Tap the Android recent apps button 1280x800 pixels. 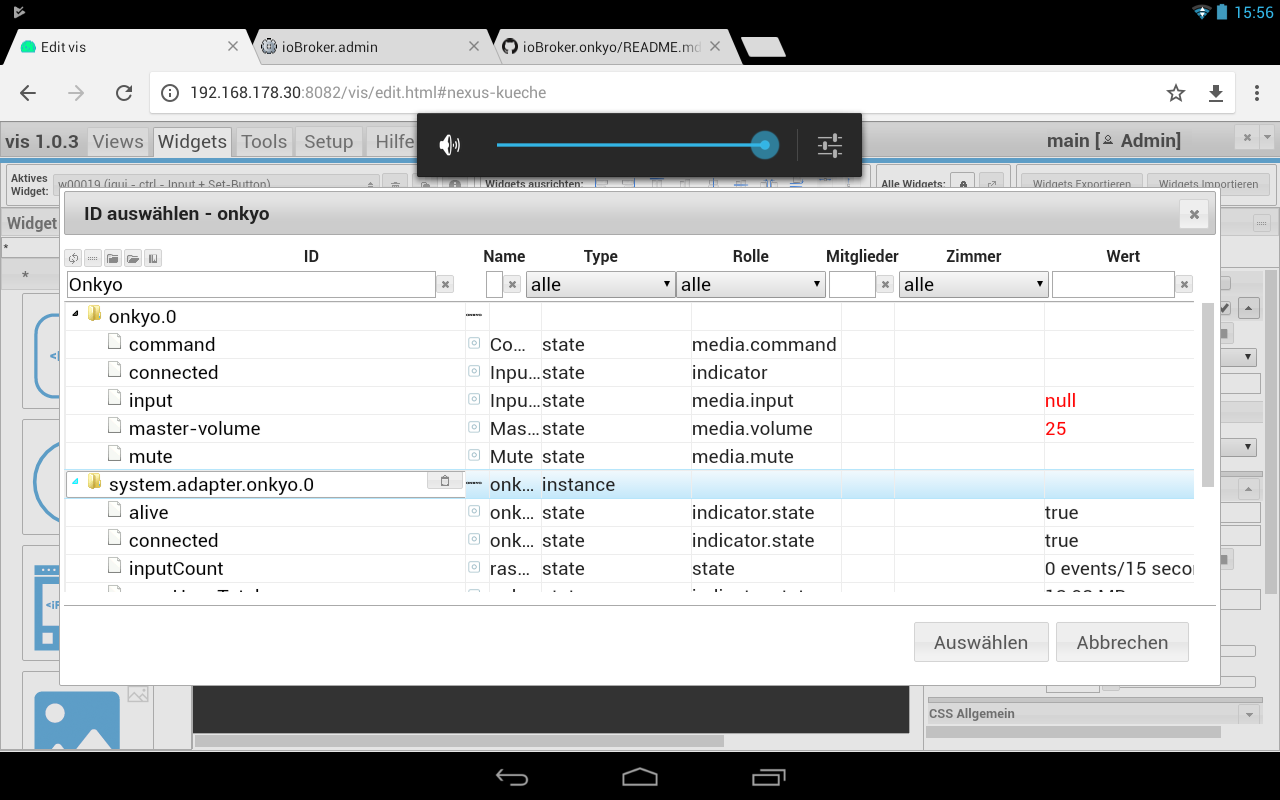pyautogui.click(x=768, y=777)
